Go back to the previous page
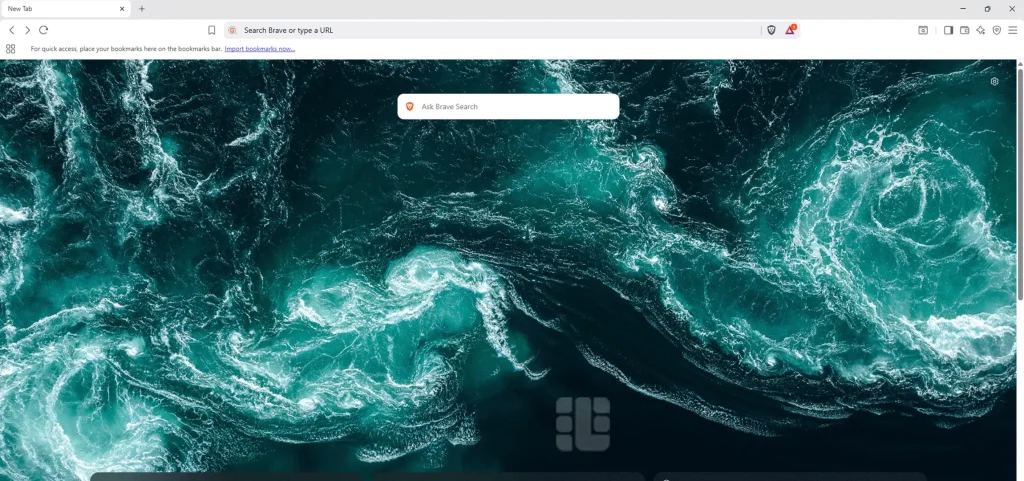The height and width of the screenshot is (481, 1024). click(12, 30)
